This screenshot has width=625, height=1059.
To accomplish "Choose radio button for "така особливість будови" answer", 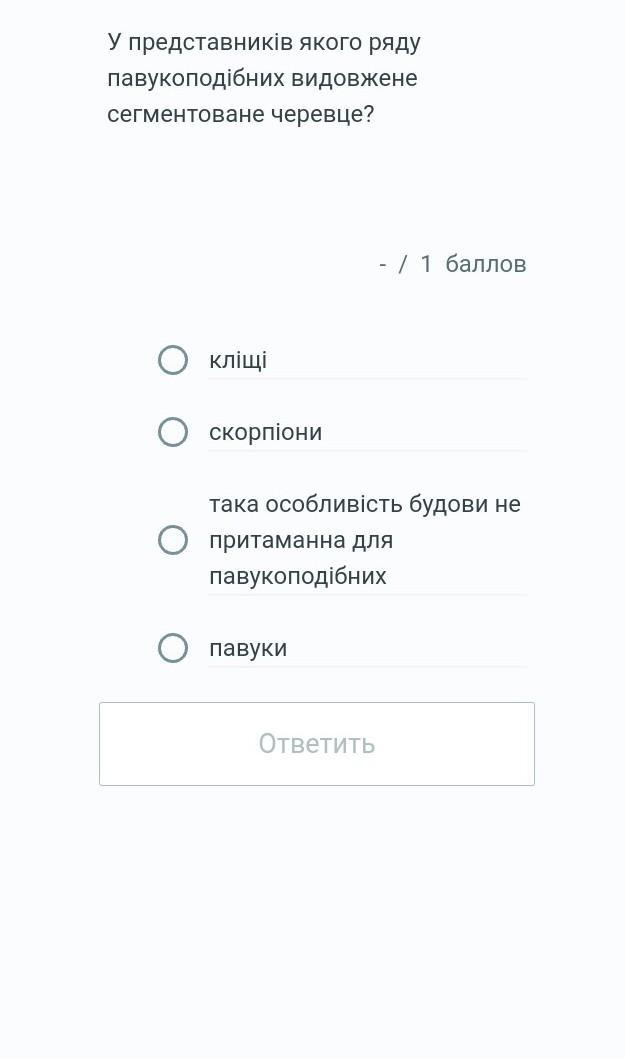I will click(173, 540).
